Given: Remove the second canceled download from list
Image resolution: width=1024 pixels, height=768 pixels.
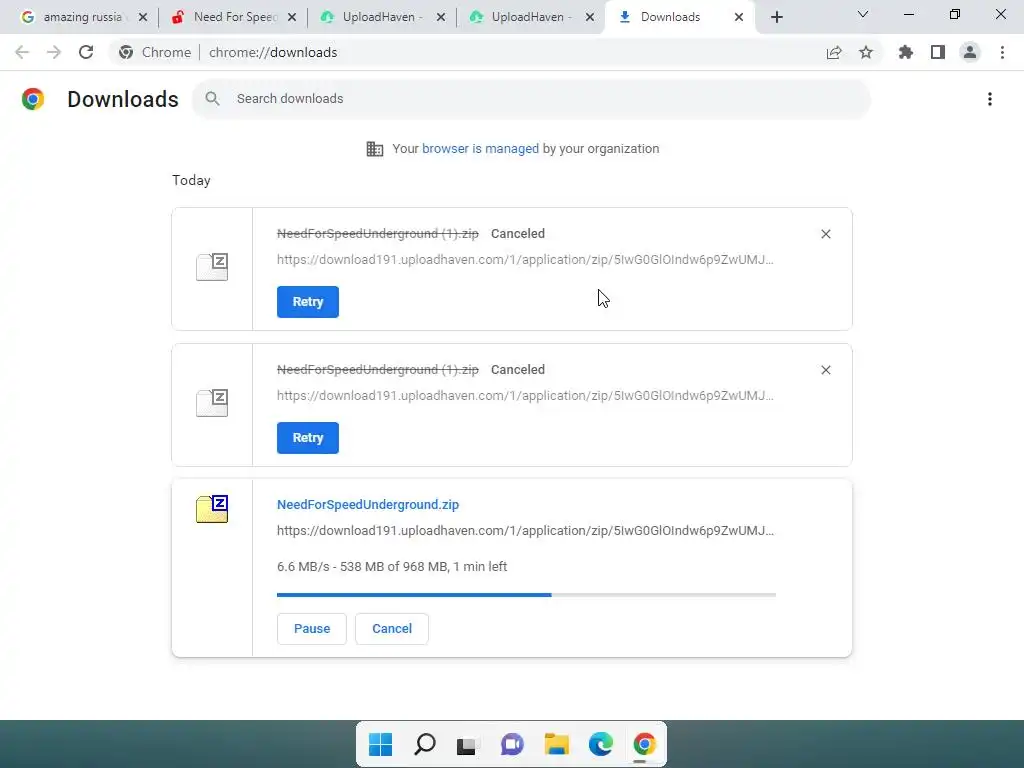Looking at the screenshot, I should click(825, 370).
